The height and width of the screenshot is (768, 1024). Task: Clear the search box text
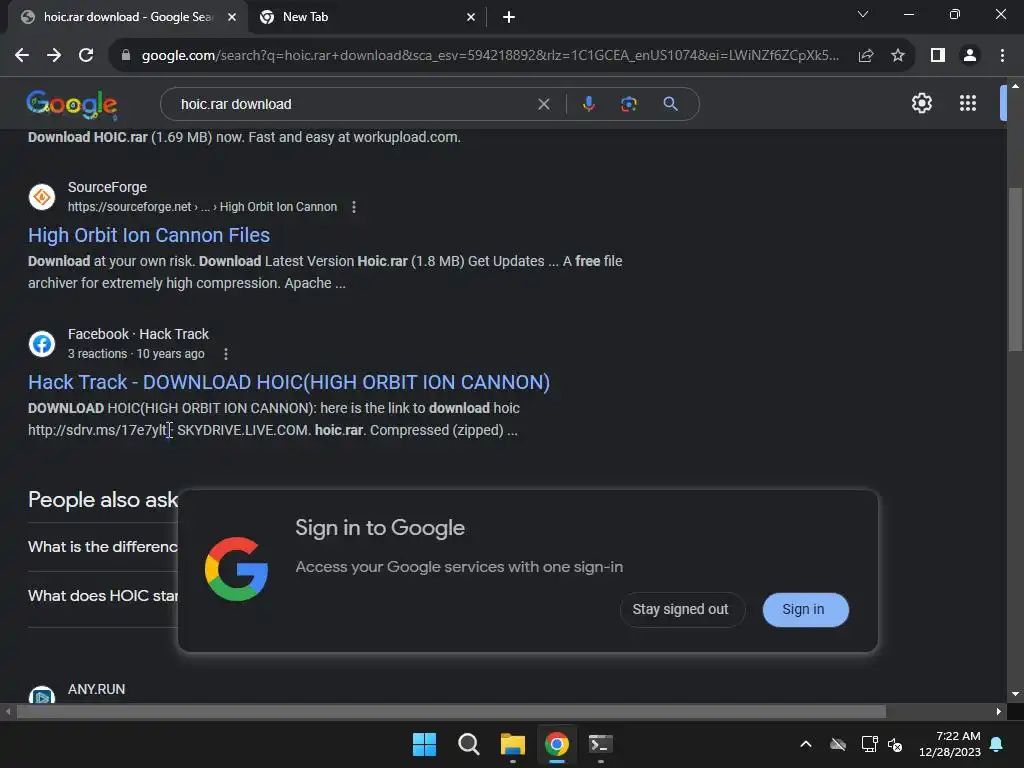(x=543, y=104)
